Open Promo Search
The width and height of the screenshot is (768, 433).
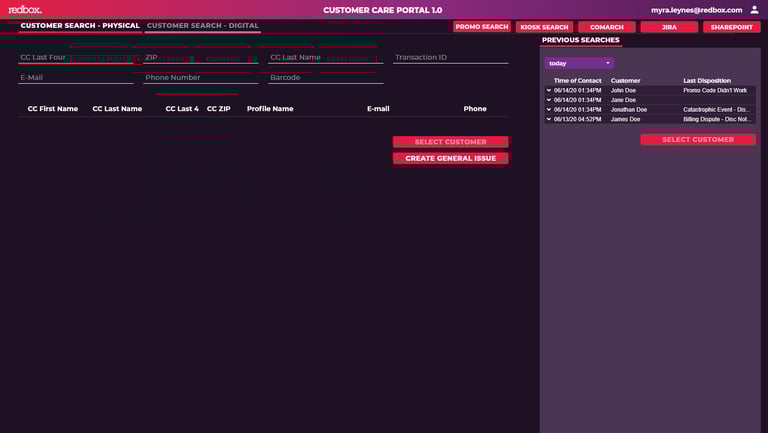pyautogui.click(x=481, y=27)
